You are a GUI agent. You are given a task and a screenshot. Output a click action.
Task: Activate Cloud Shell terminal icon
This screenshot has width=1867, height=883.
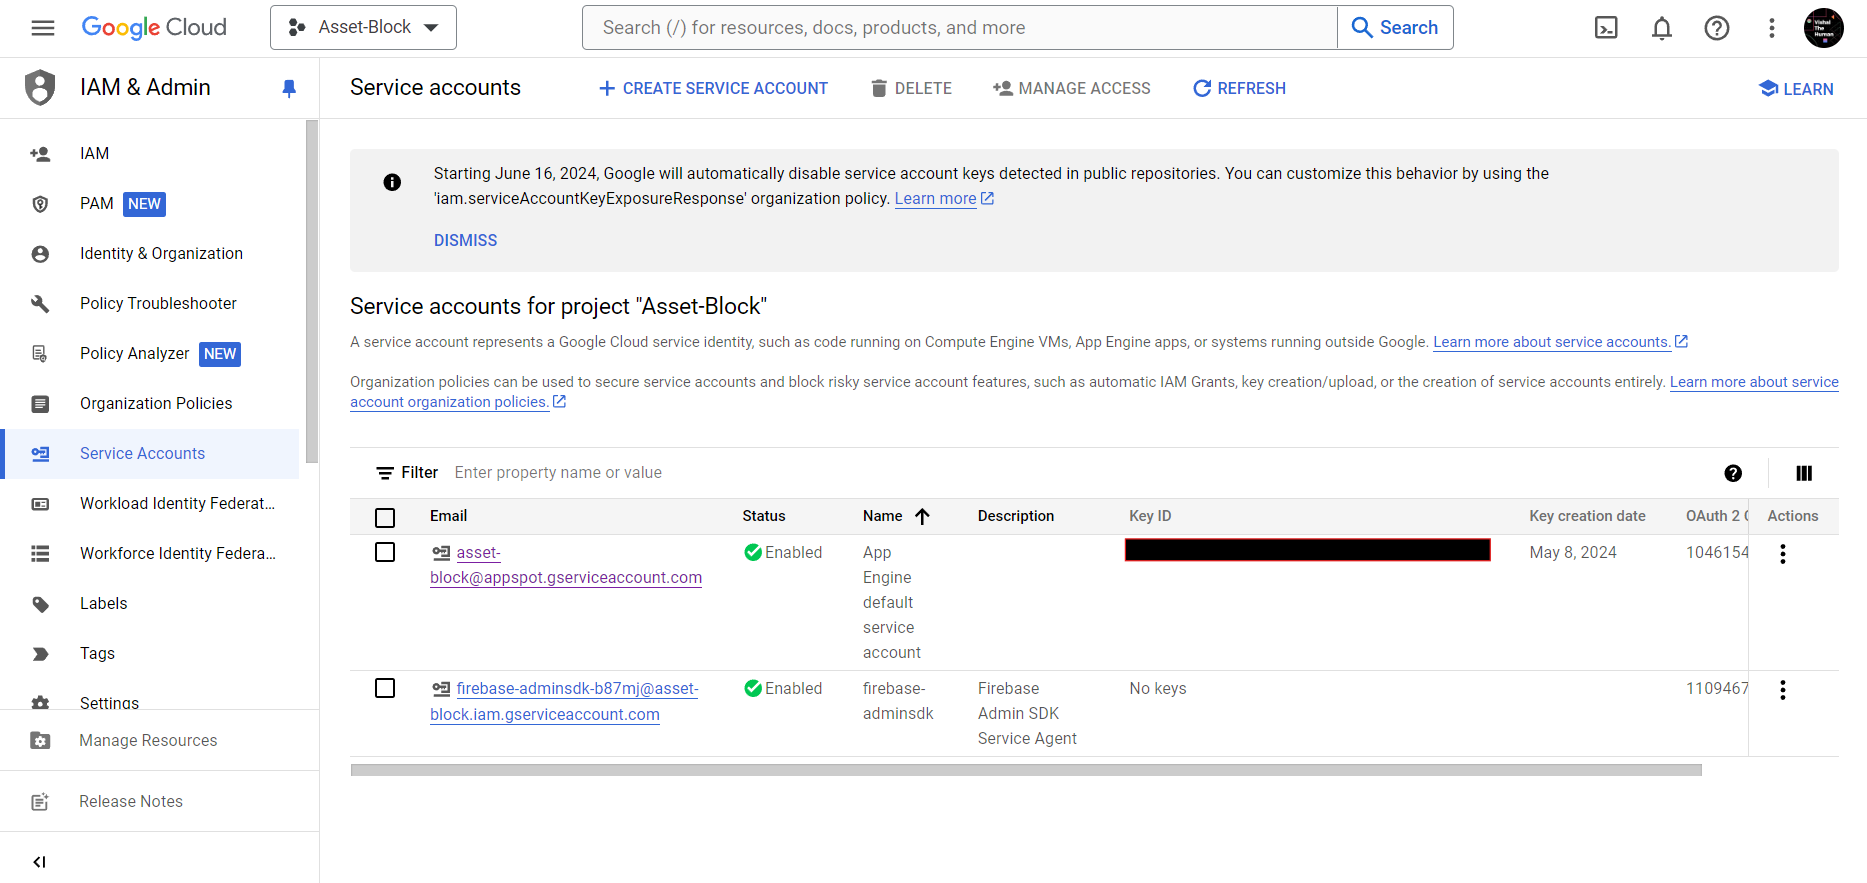click(x=1606, y=28)
